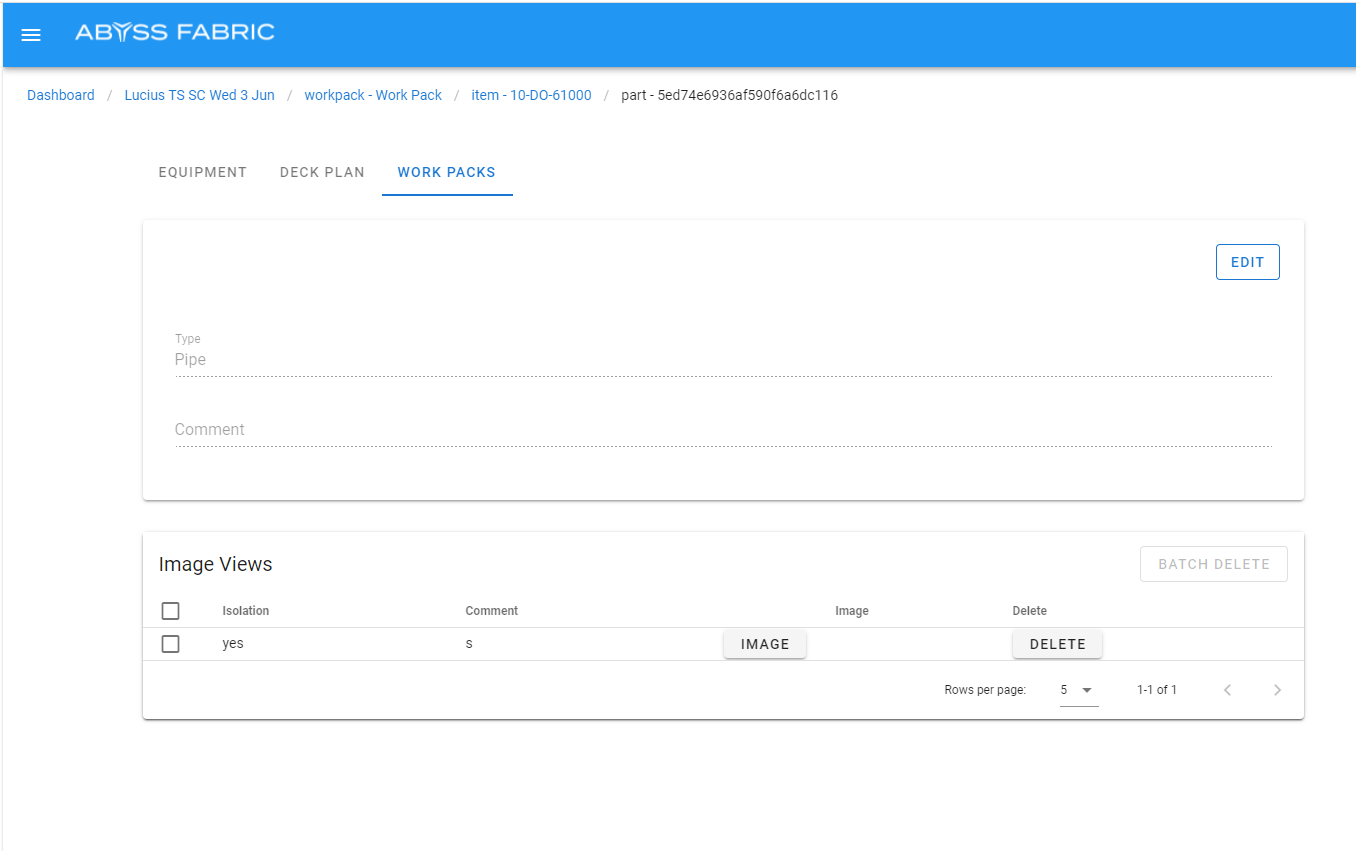
Task: Check the row with Isolation 'yes'
Action: tap(170, 644)
